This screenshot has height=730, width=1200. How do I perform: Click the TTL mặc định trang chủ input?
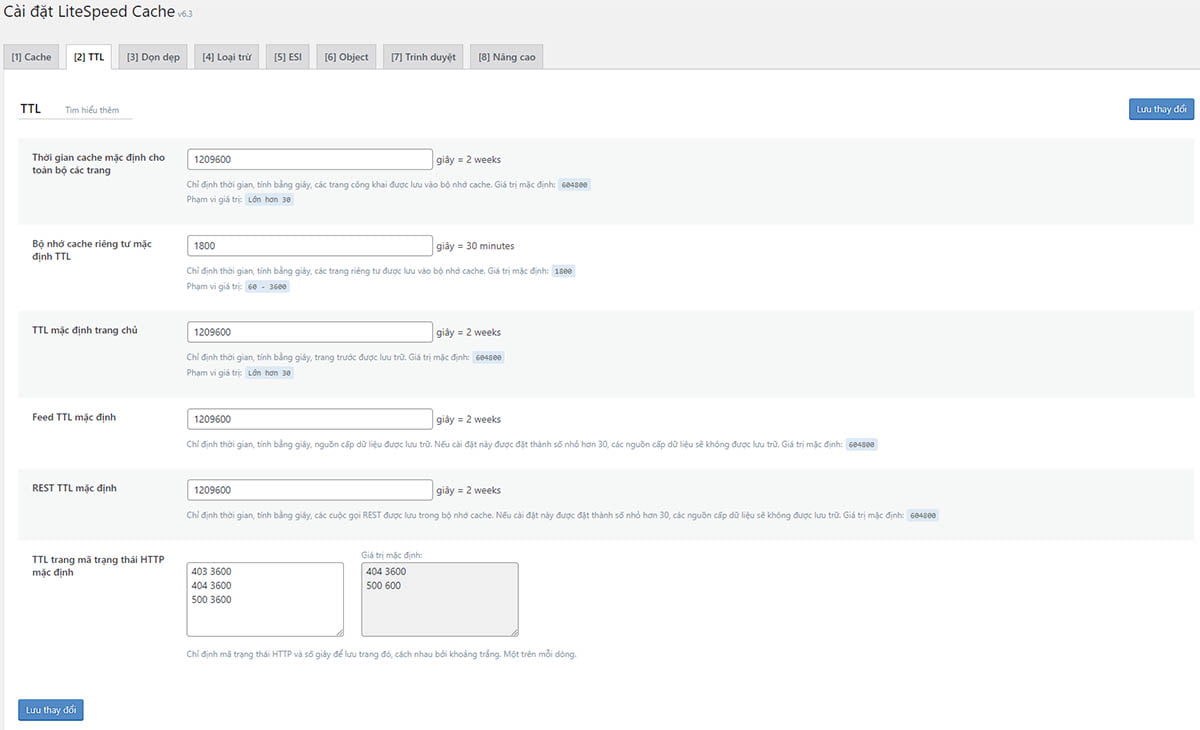pos(310,332)
